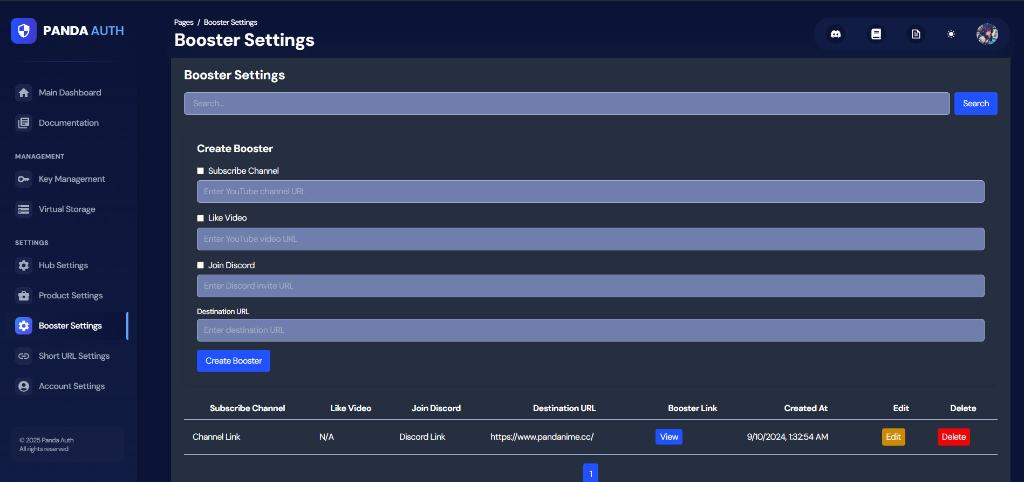Image resolution: width=1024 pixels, height=482 pixels.
Task: Click the Subscribe Channel column header
Action: pos(248,408)
